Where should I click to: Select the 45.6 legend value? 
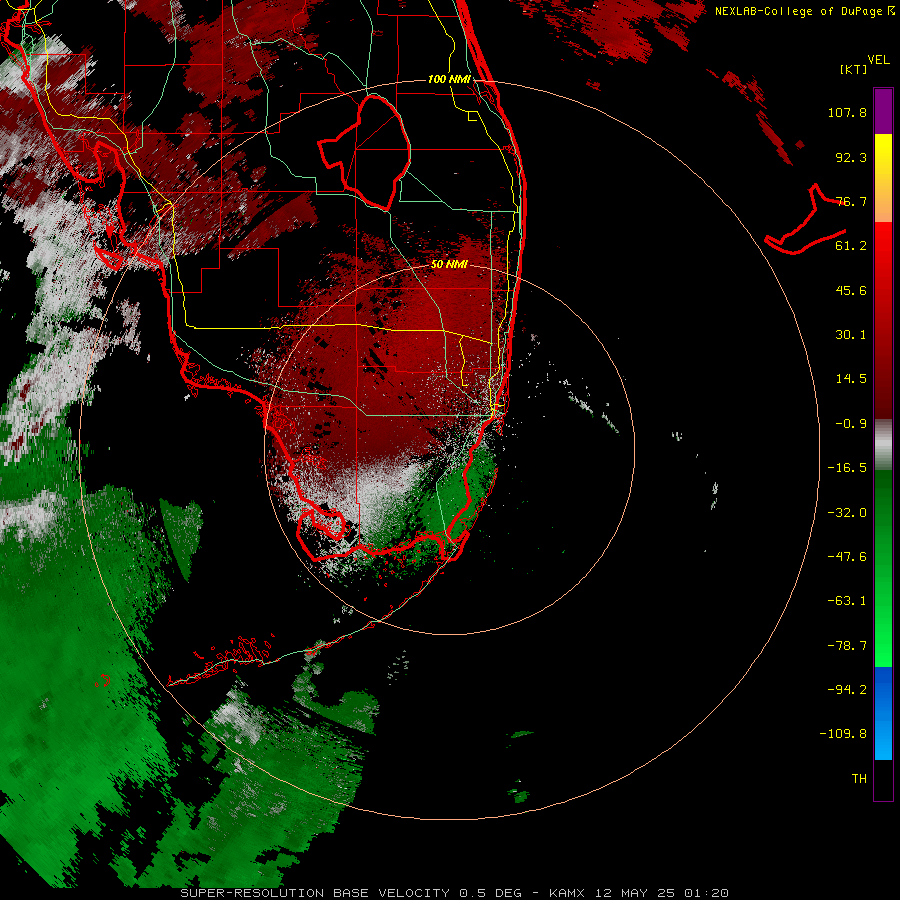tap(851, 290)
